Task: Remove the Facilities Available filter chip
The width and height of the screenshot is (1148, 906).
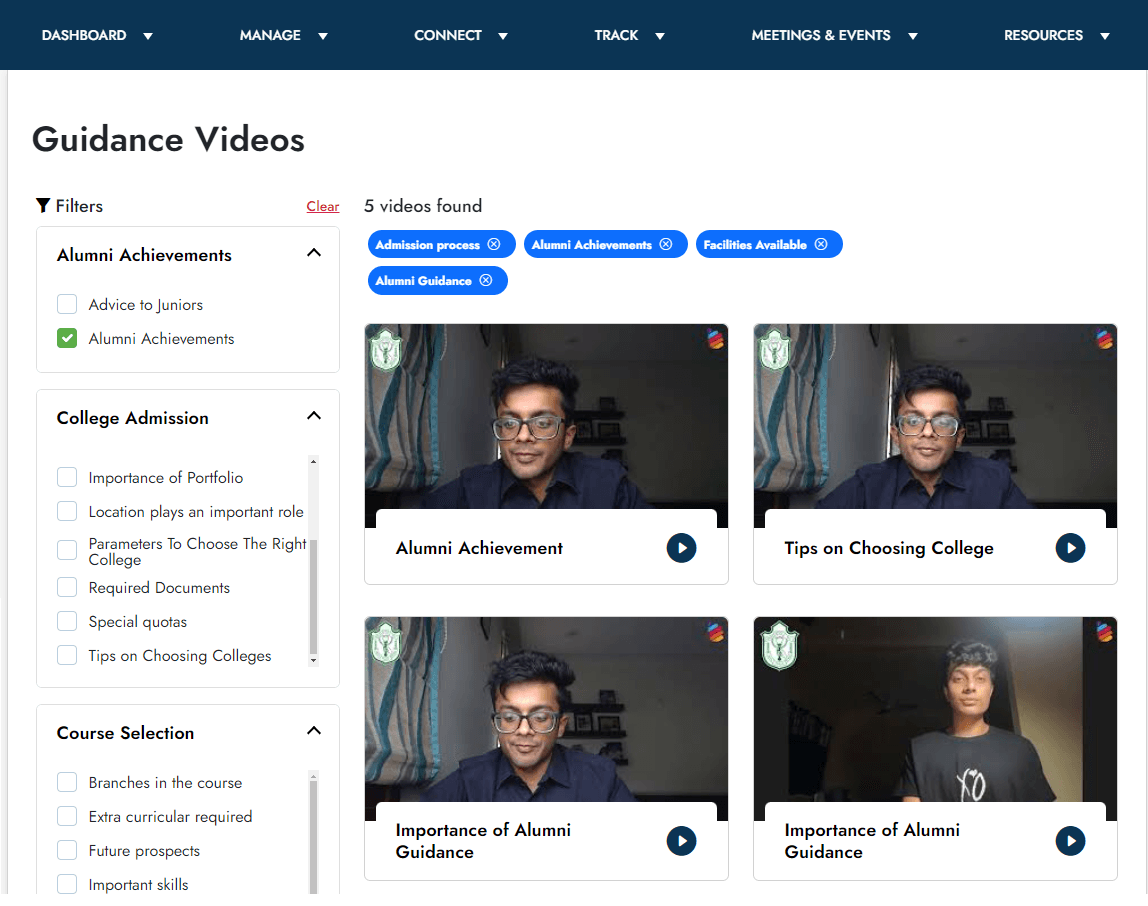Action: coord(821,245)
